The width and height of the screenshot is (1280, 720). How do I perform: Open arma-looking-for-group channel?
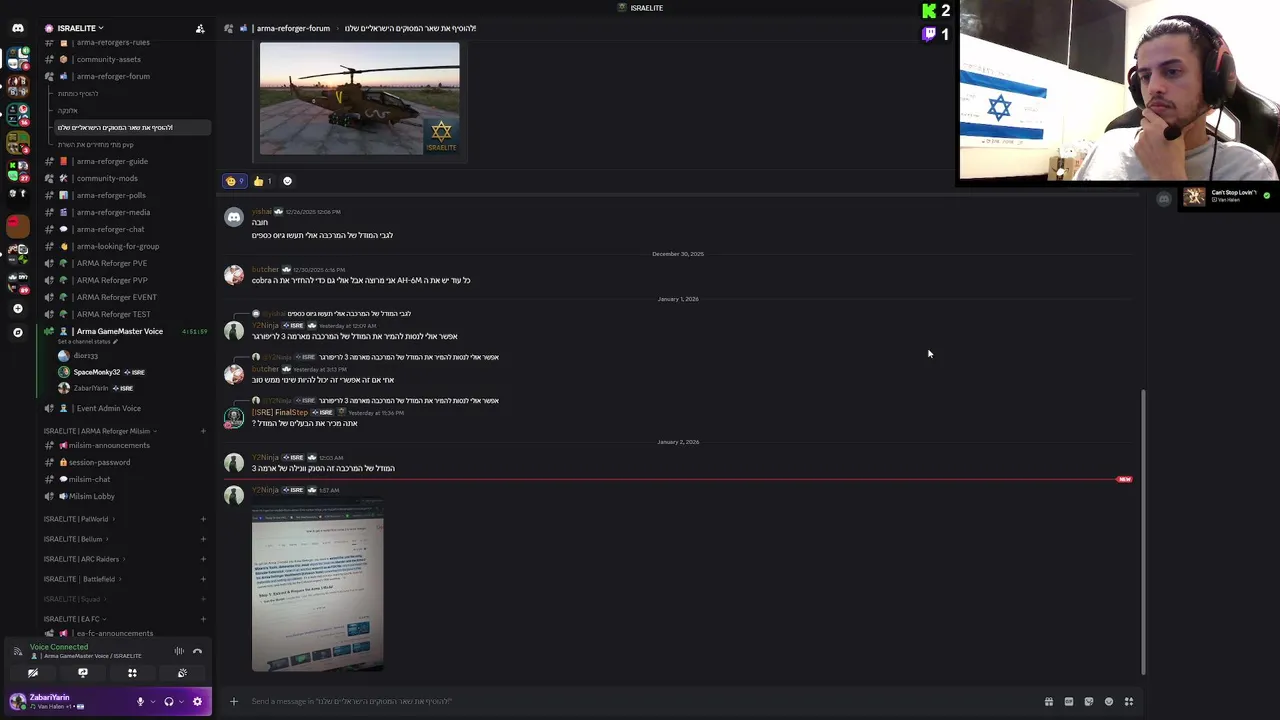117,246
